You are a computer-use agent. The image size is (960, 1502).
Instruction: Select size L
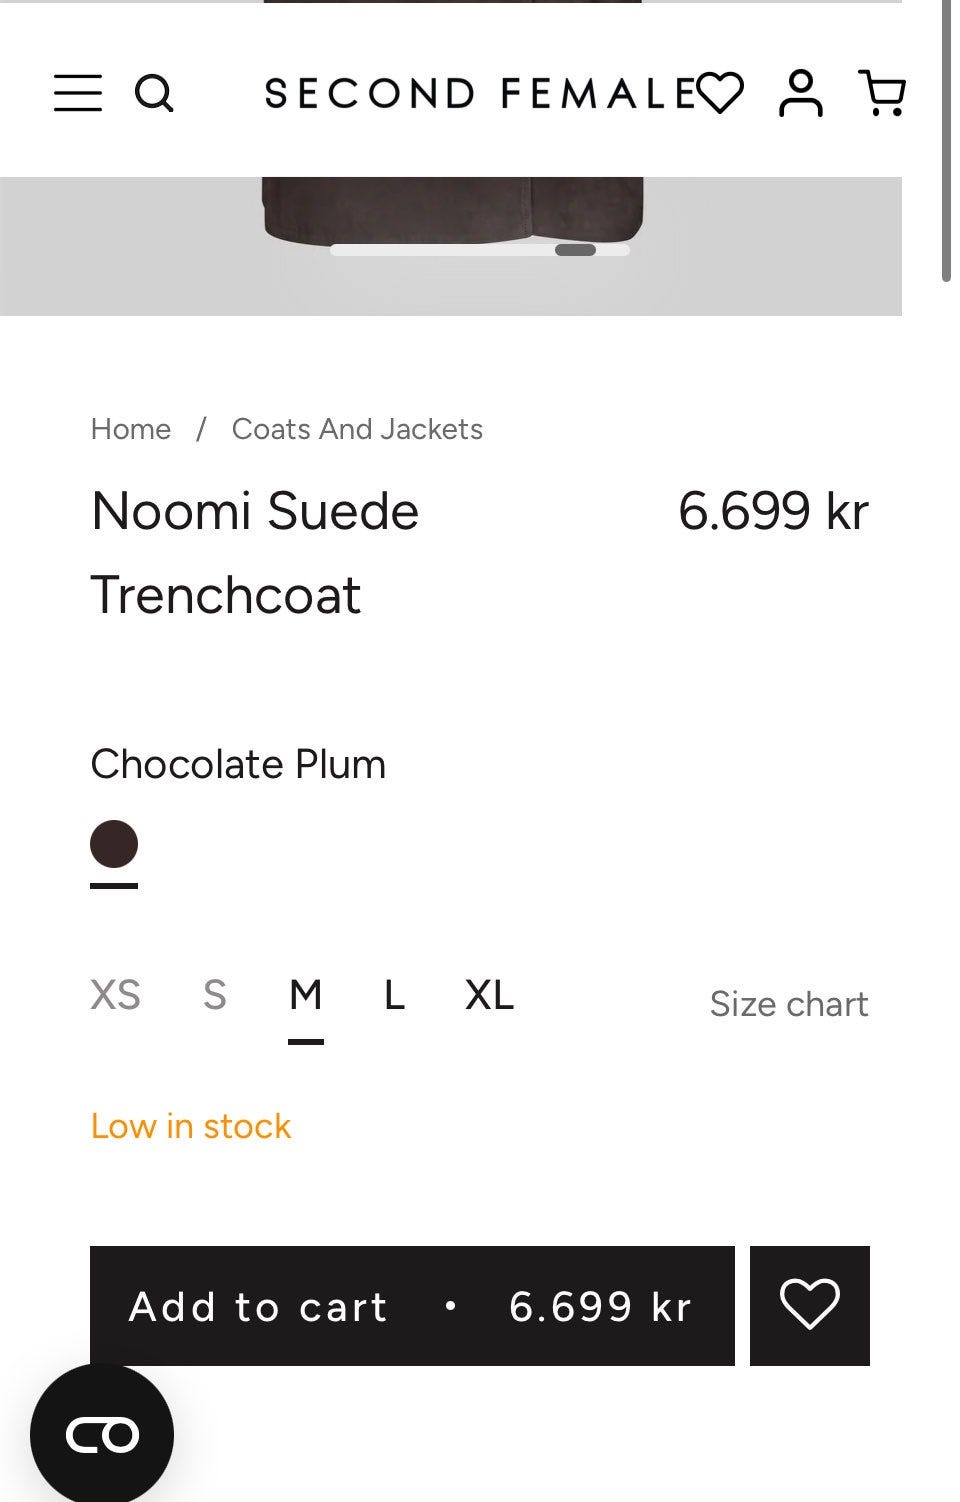394,996
